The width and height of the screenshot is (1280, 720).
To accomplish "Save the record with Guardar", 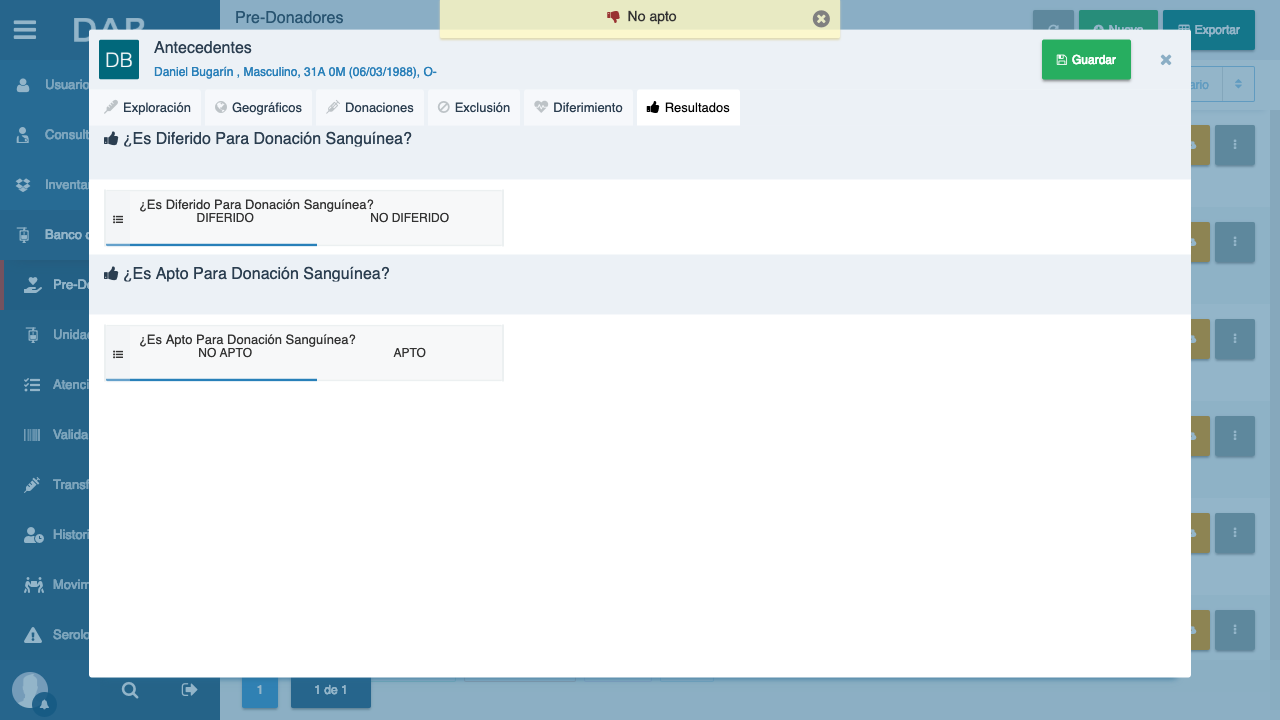I will tap(1086, 60).
